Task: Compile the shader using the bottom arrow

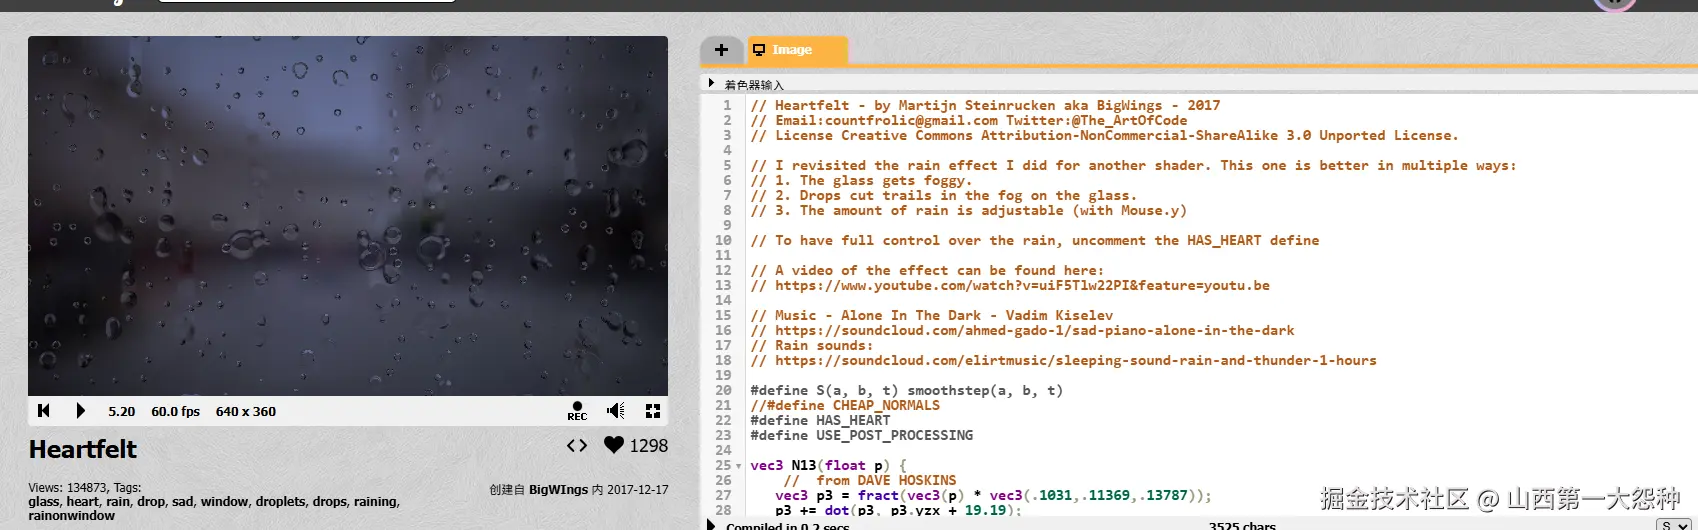Action: click(x=711, y=525)
